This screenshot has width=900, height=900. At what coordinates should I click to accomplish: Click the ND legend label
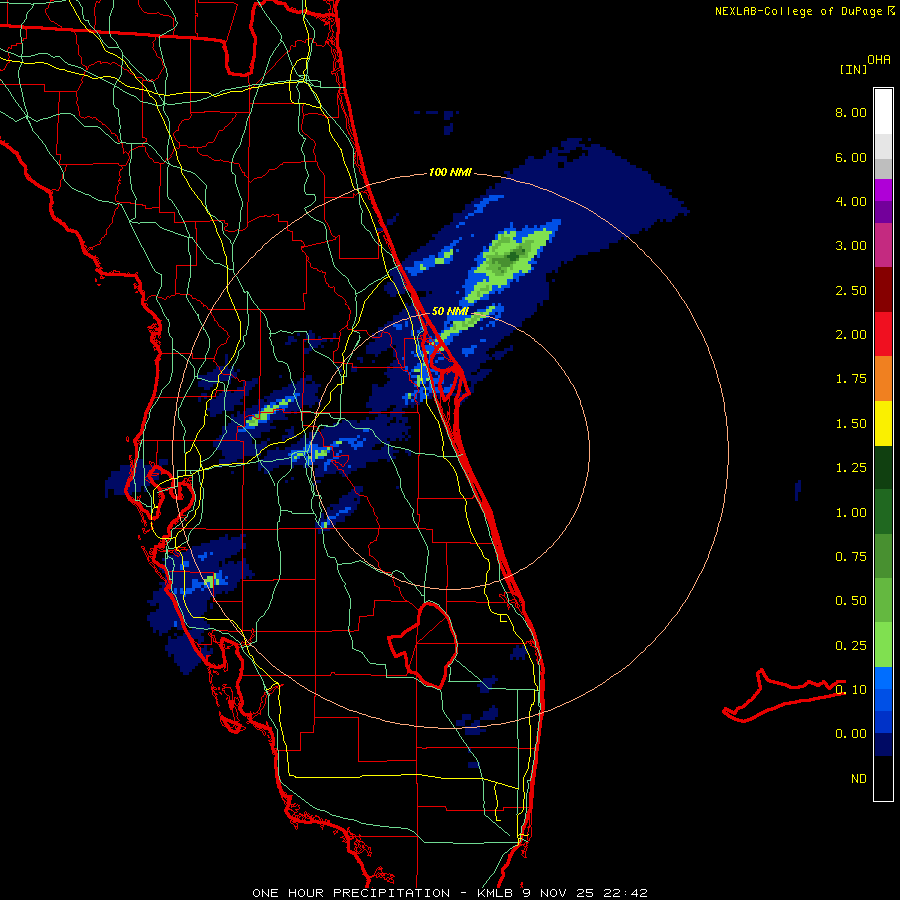coord(859,779)
